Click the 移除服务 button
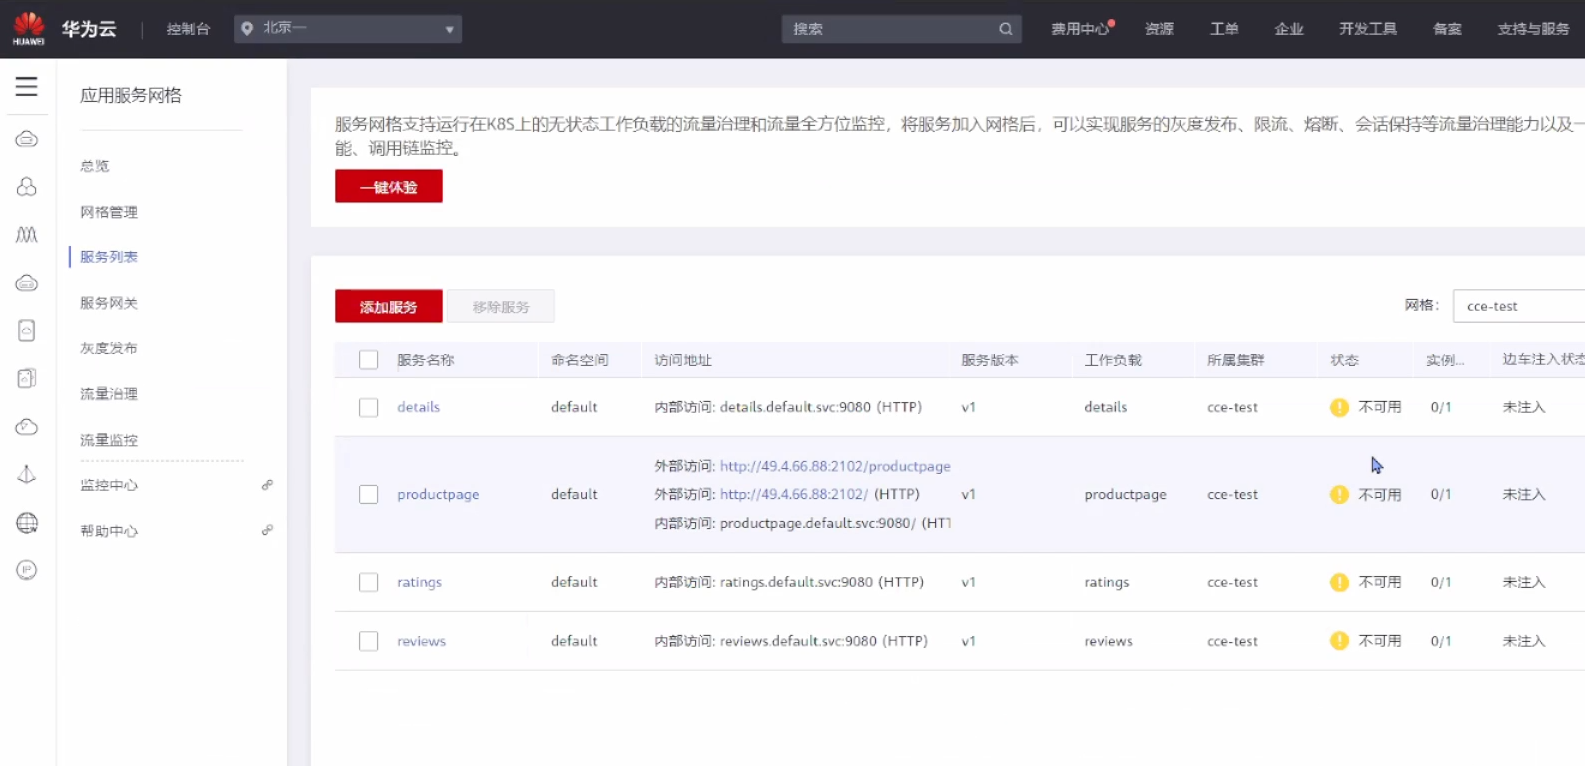Screen dimensions: 1585x766 (x=501, y=306)
